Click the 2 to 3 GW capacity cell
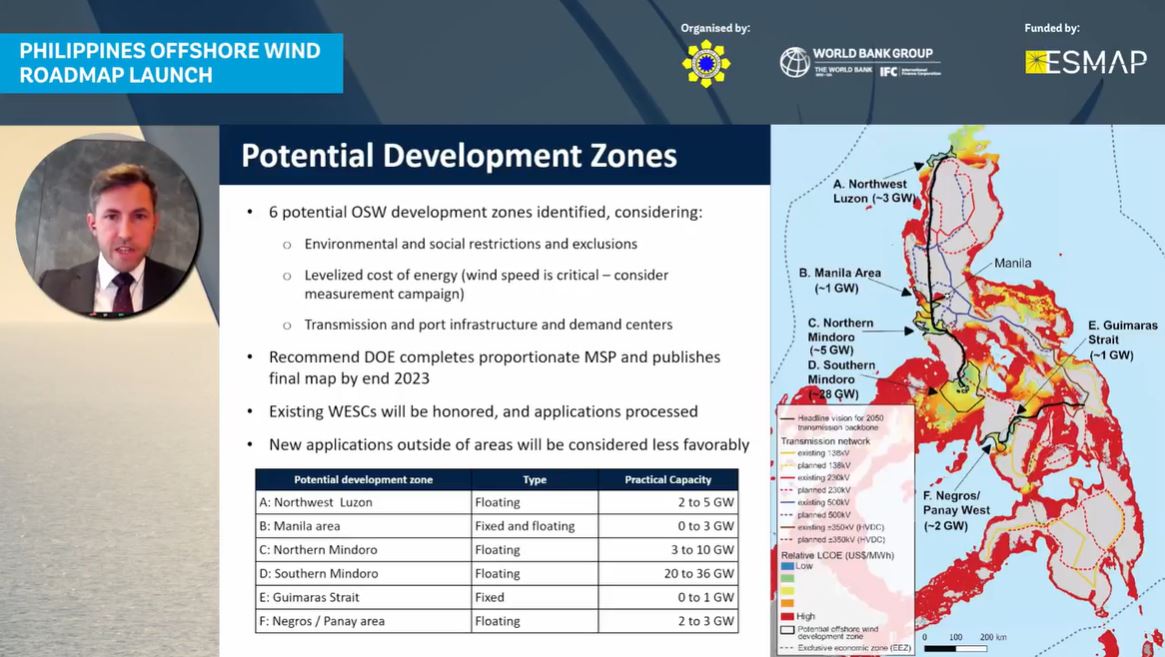Viewport: 1165px width, 657px height. 668,621
